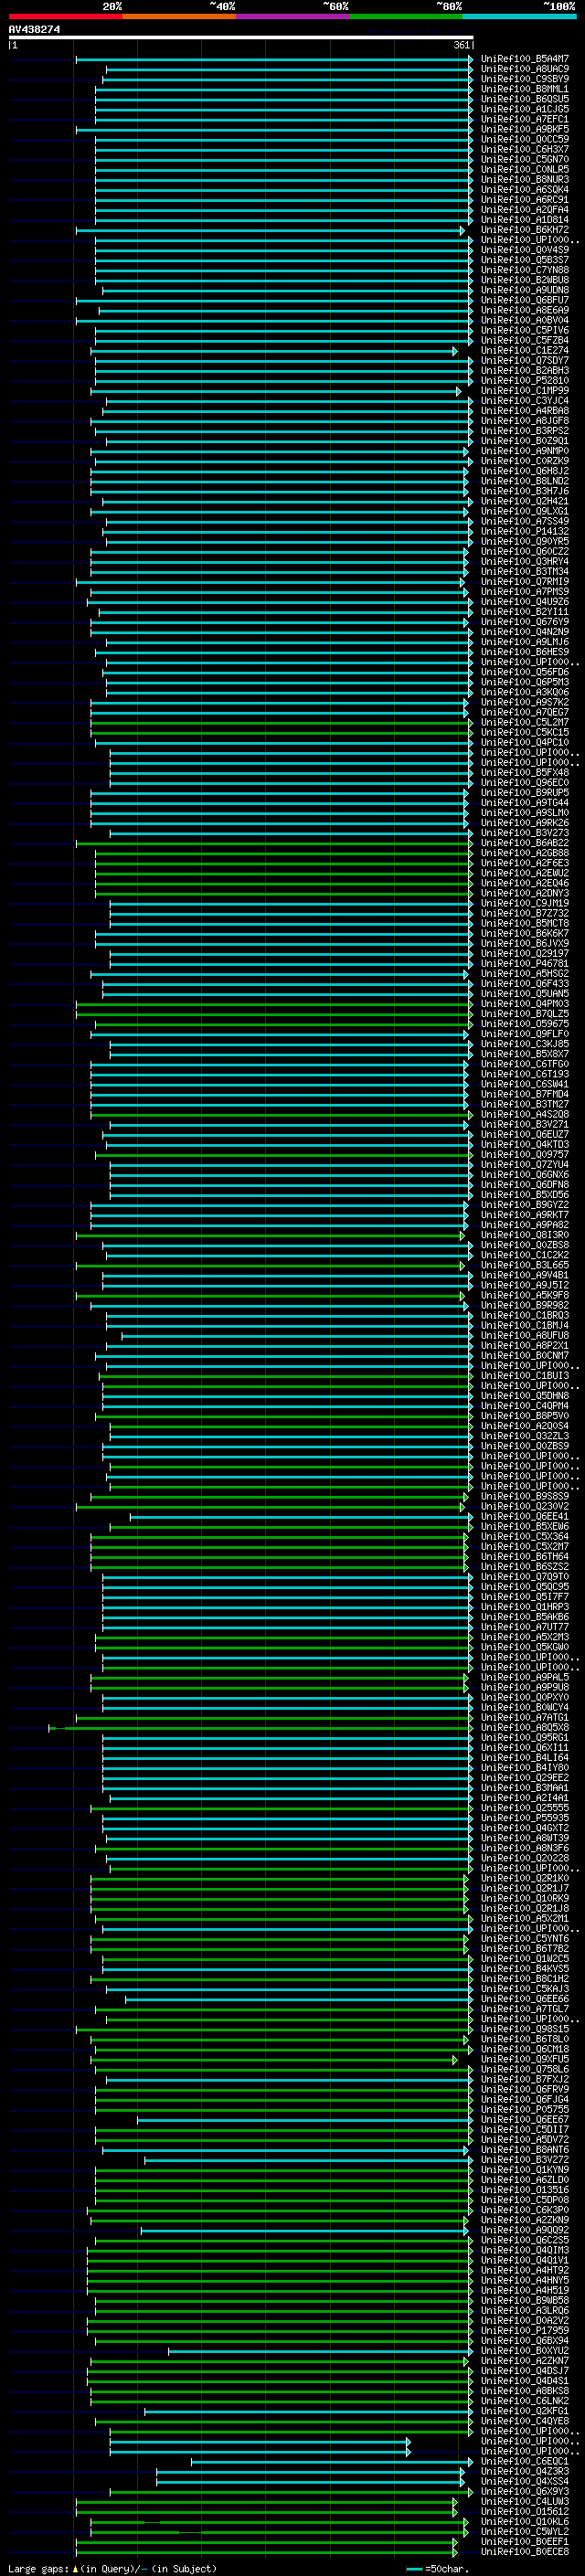Screen dimensions: 585x2576
Task: Pick subject UniRef100_A5K9F8
Action: point(525,1295)
